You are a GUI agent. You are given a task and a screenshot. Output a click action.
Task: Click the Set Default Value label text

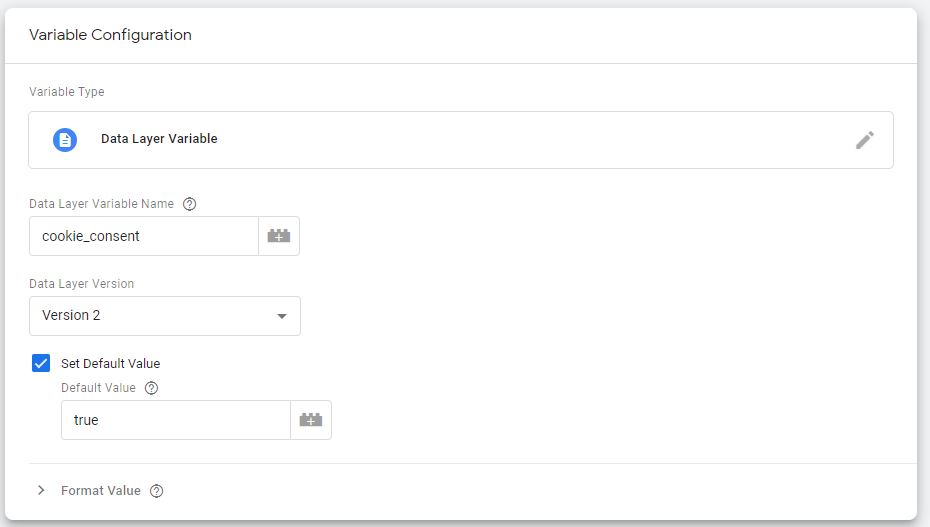click(x=110, y=363)
